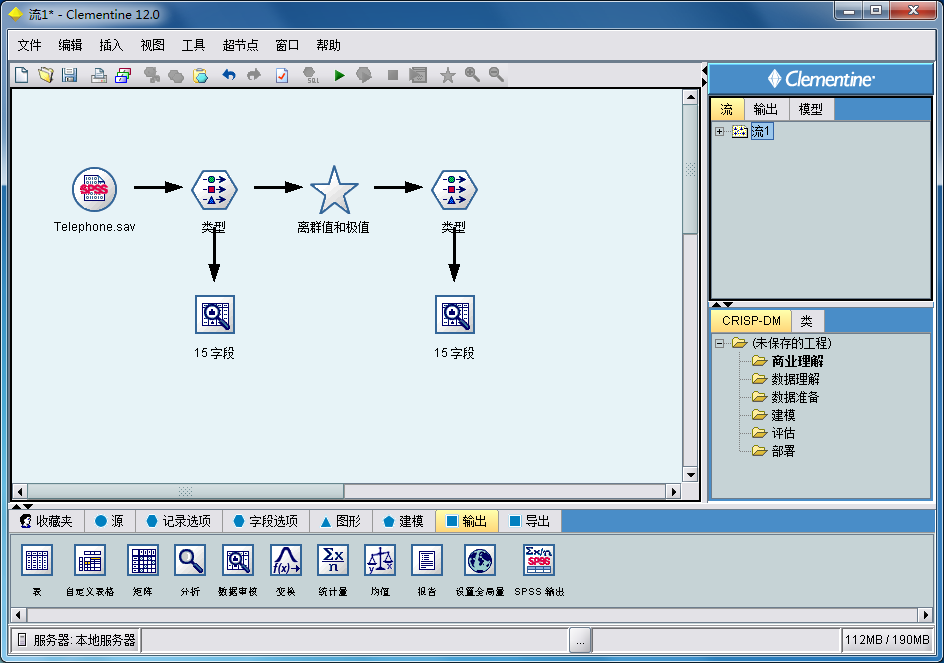The image size is (944, 663).
Task: Collapse the (未保存的工程) project tree
Action: [719, 343]
